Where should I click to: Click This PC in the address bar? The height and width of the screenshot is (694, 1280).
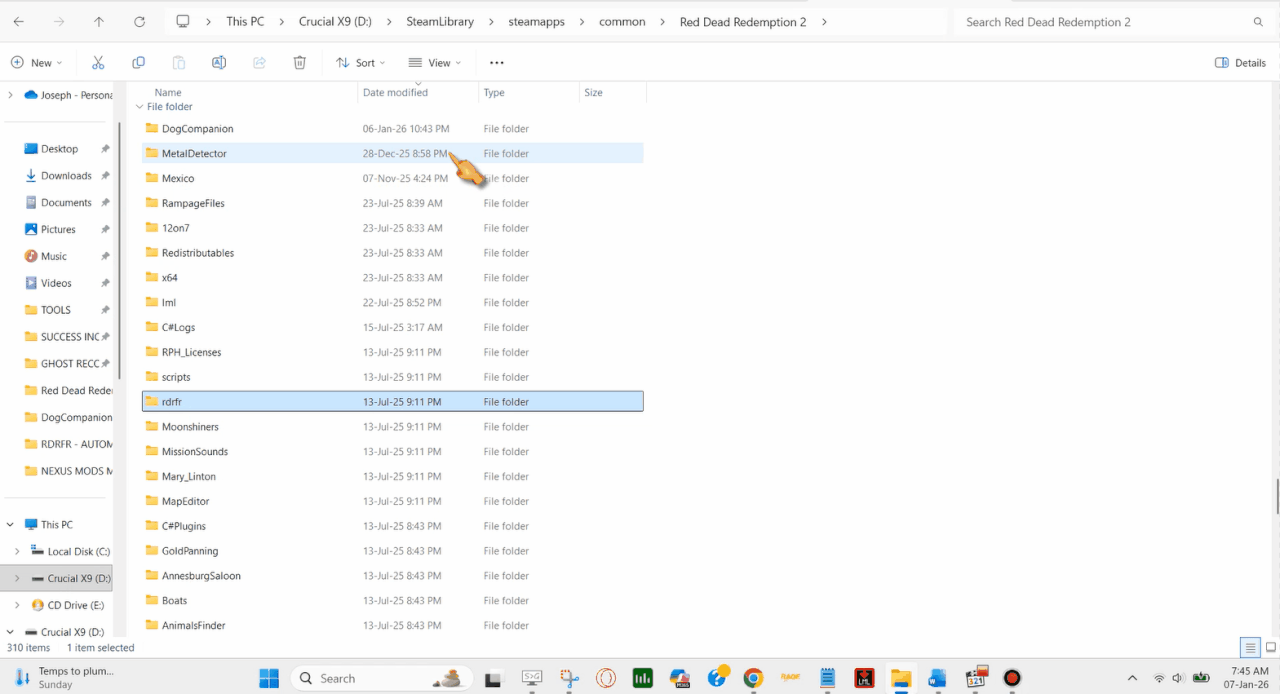(x=245, y=21)
